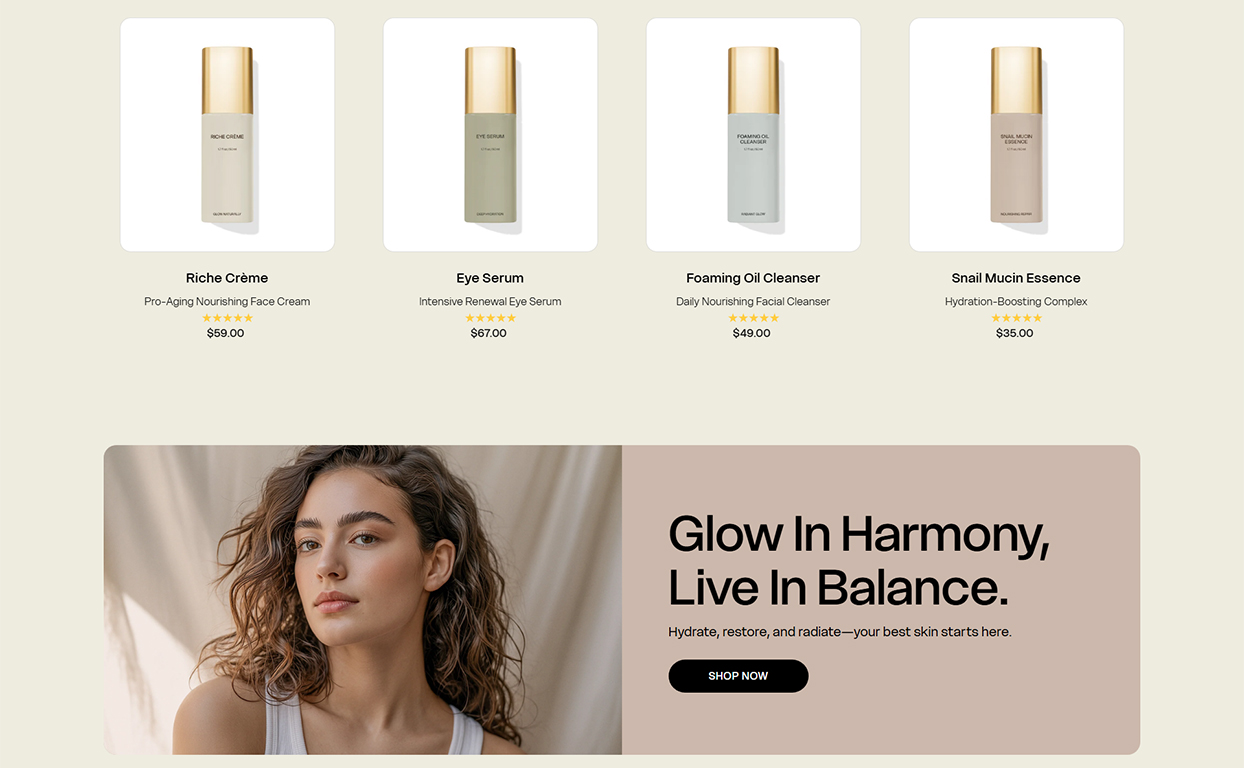Click the SHOP NOW button
The height and width of the screenshot is (768, 1244).
(738, 676)
